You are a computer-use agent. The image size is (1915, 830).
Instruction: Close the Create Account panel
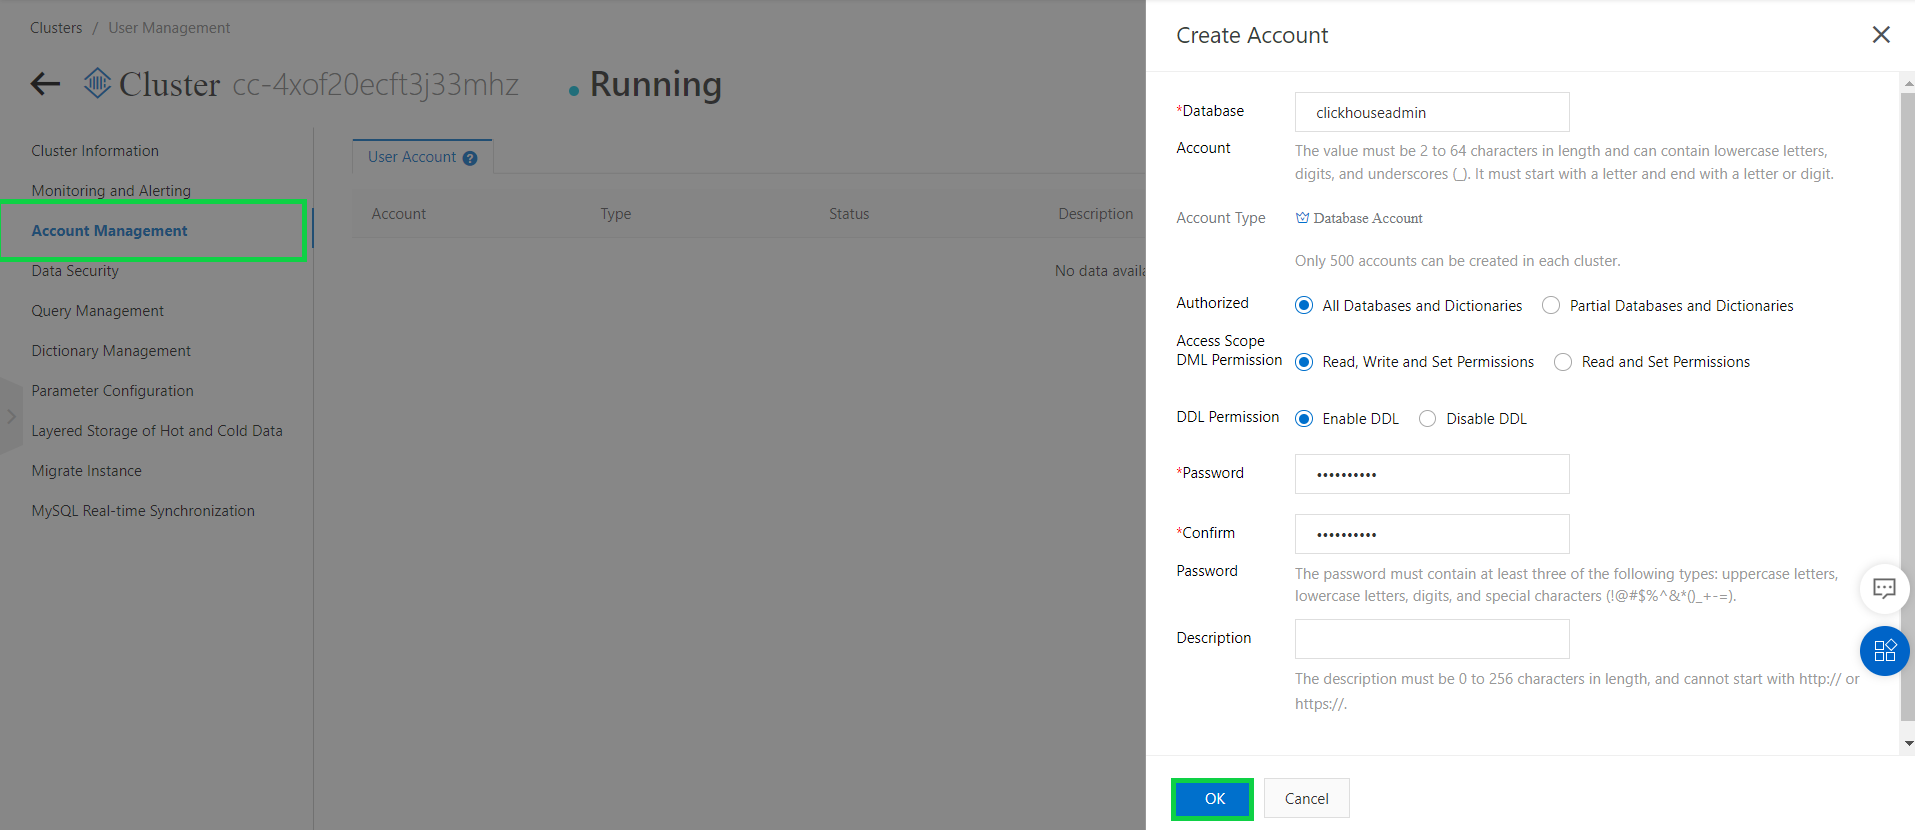(1881, 35)
